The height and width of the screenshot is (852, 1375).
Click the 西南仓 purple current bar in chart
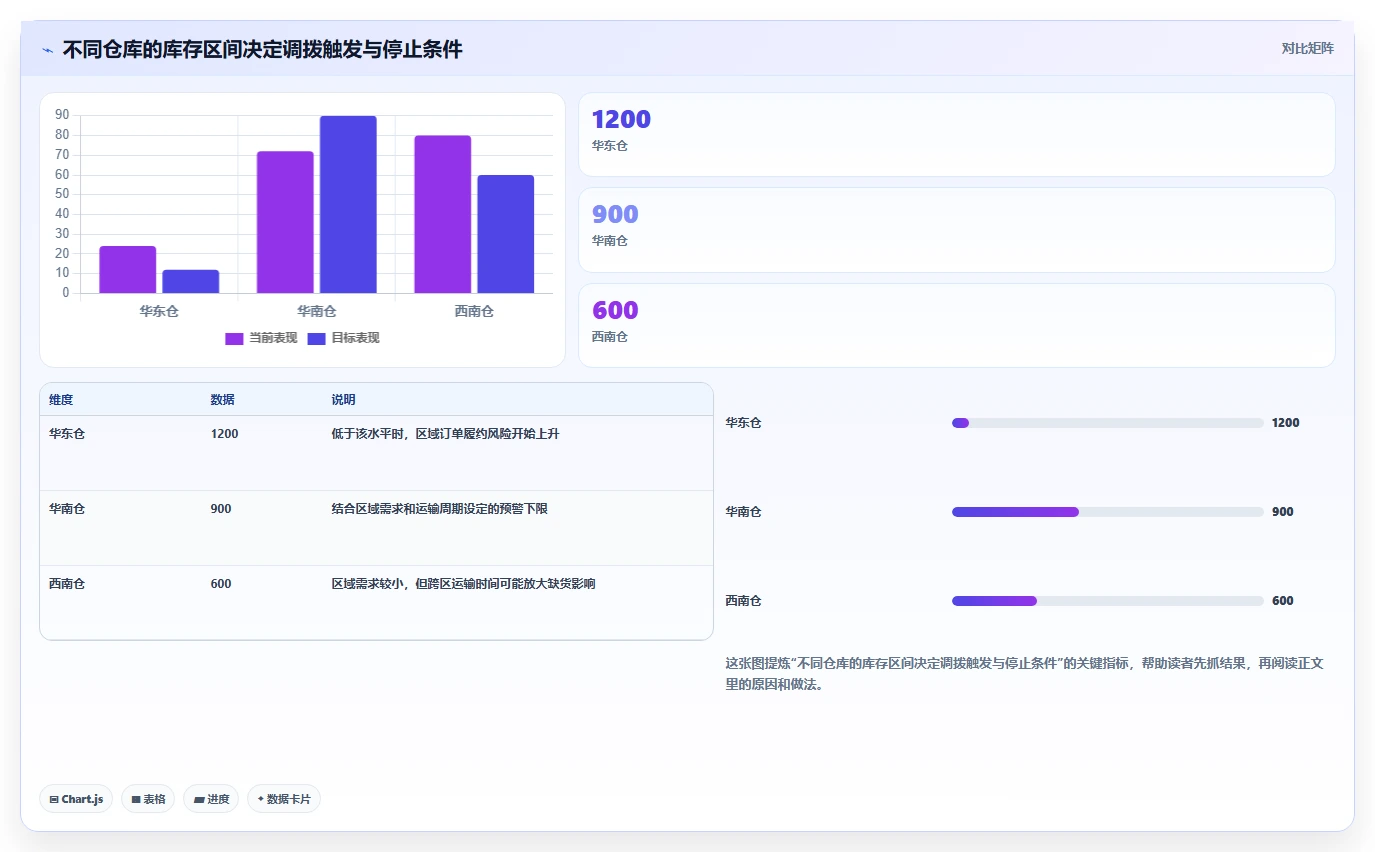click(443, 215)
